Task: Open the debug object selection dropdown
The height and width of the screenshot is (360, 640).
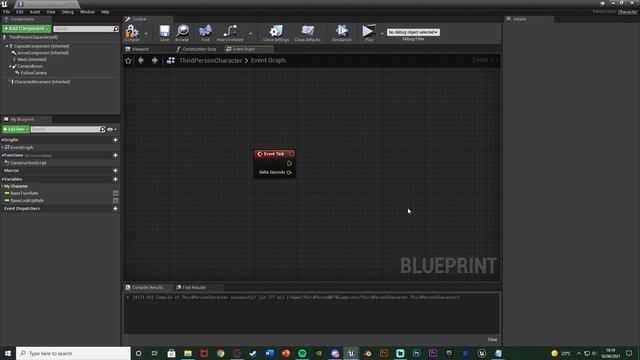Action: [413, 32]
